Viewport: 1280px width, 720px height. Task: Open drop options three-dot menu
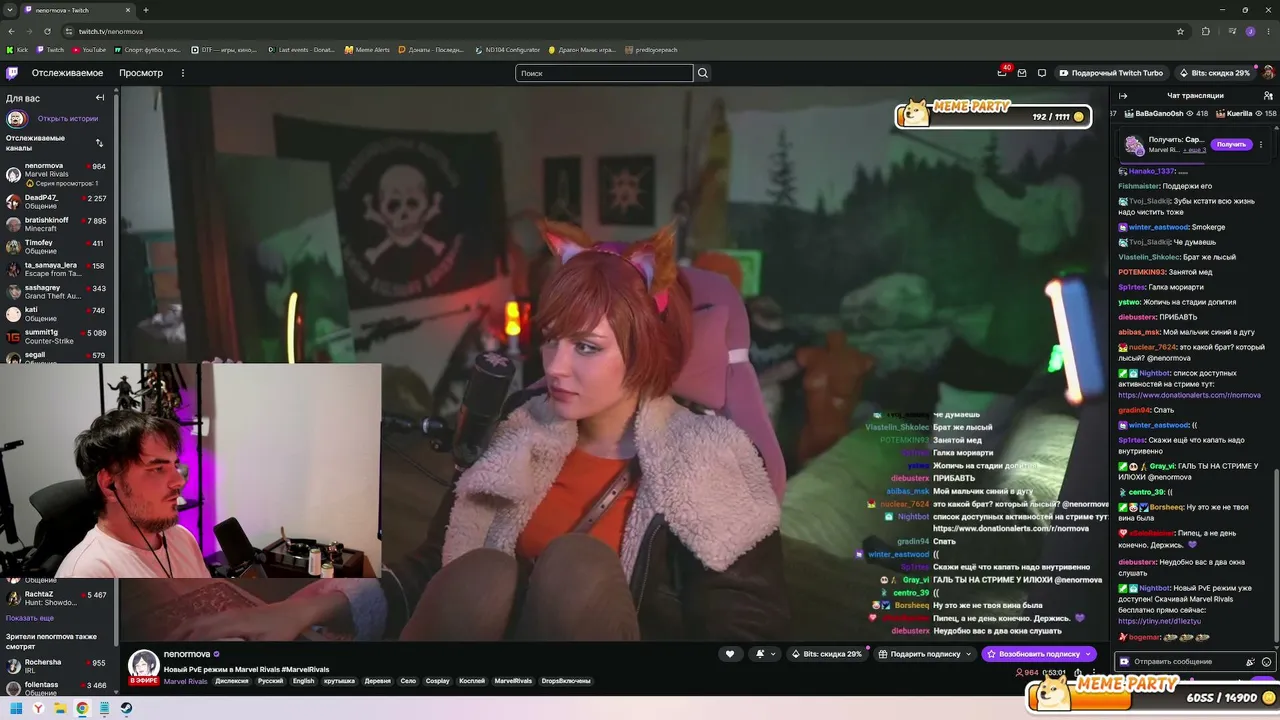tap(1261, 144)
